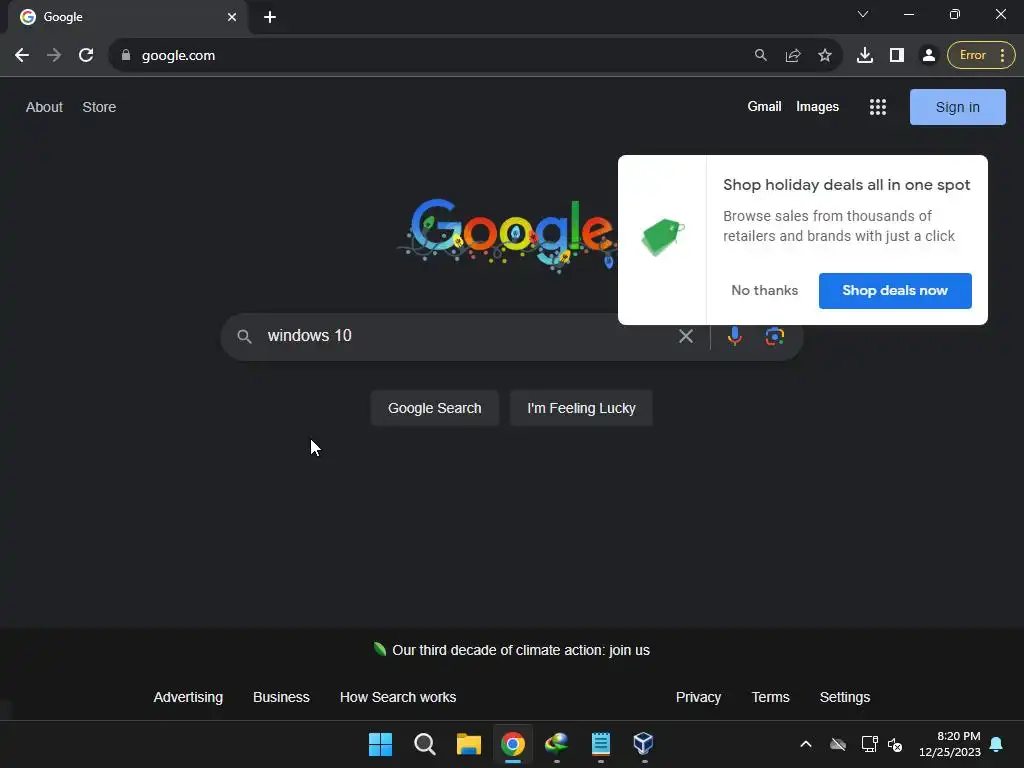The width and height of the screenshot is (1024, 768).
Task: Click I'm Feeling Lucky
Action: coord(581,408)
